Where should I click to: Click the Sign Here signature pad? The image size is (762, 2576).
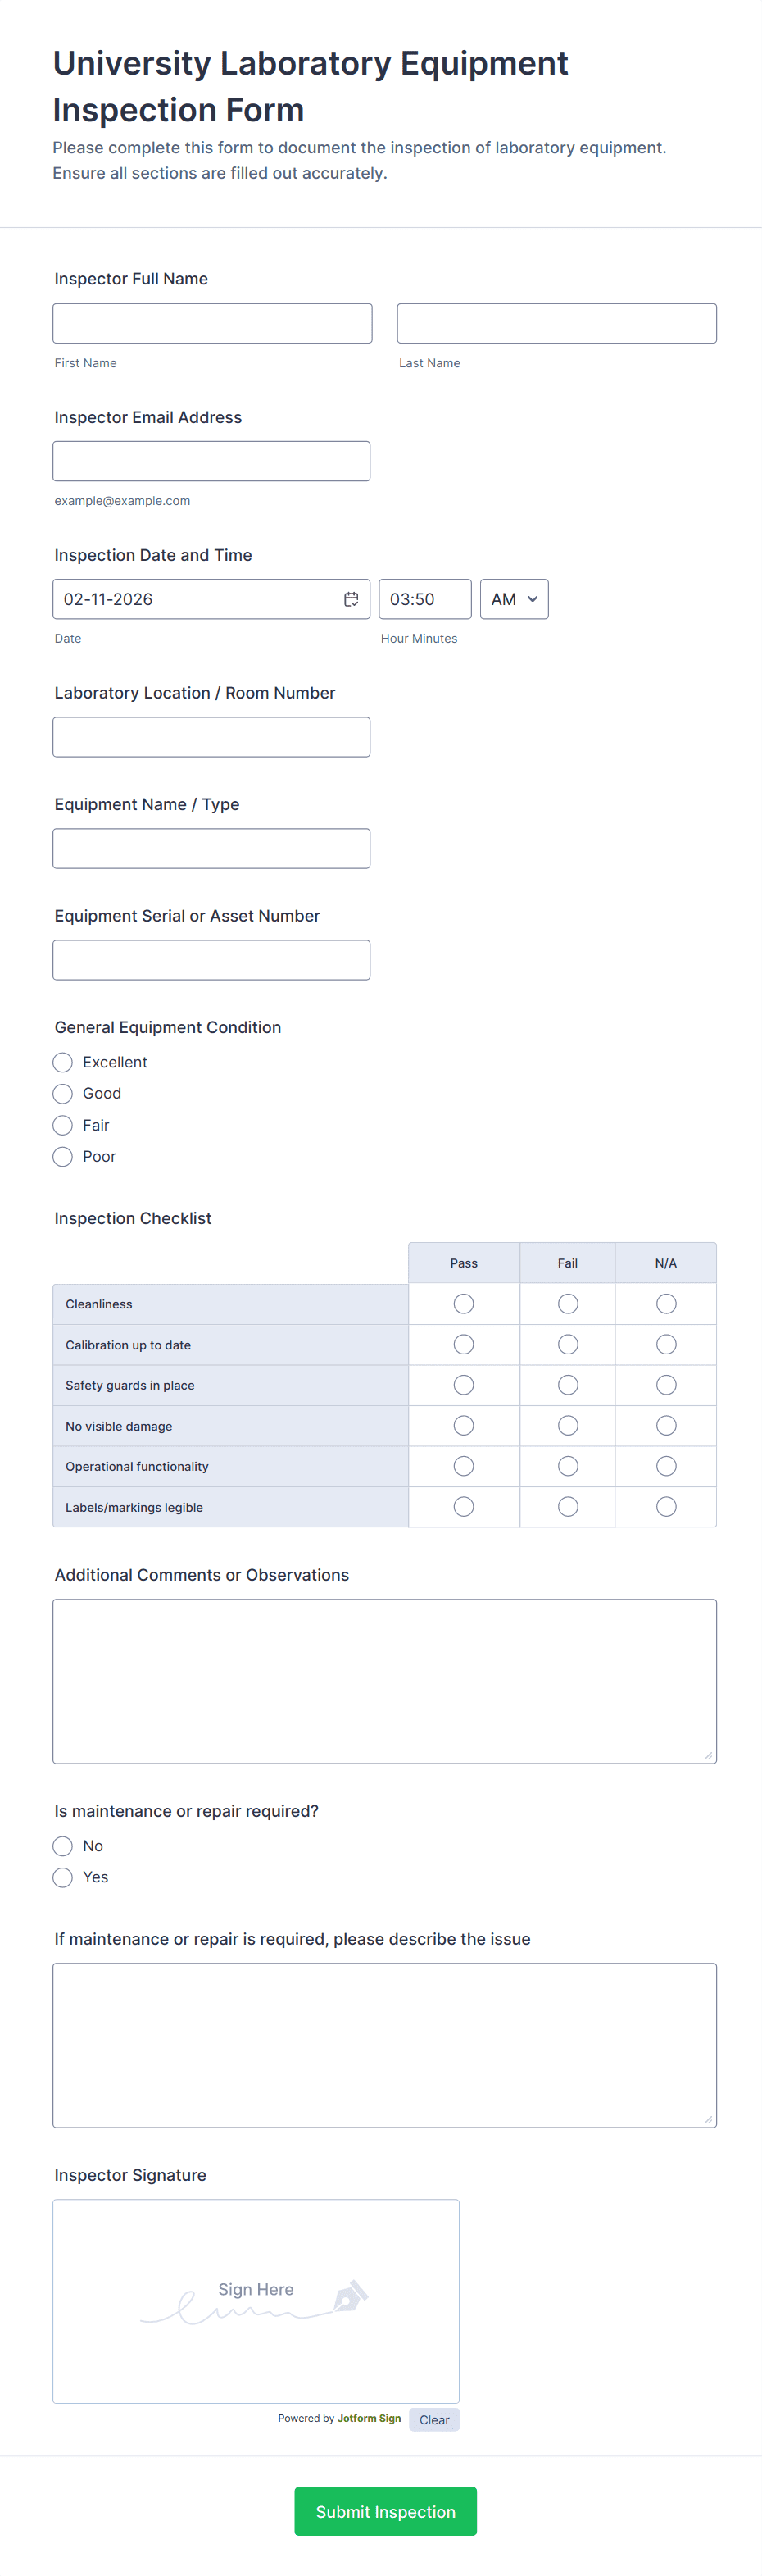tap(256, 2301)
